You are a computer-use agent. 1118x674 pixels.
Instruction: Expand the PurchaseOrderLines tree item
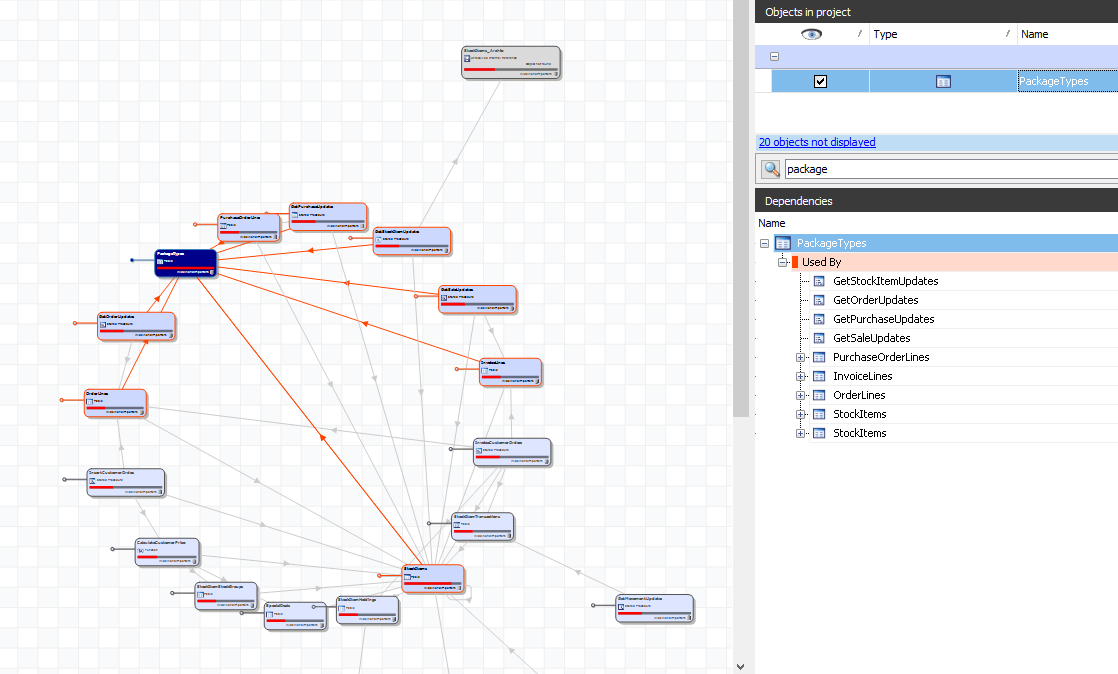801,357
